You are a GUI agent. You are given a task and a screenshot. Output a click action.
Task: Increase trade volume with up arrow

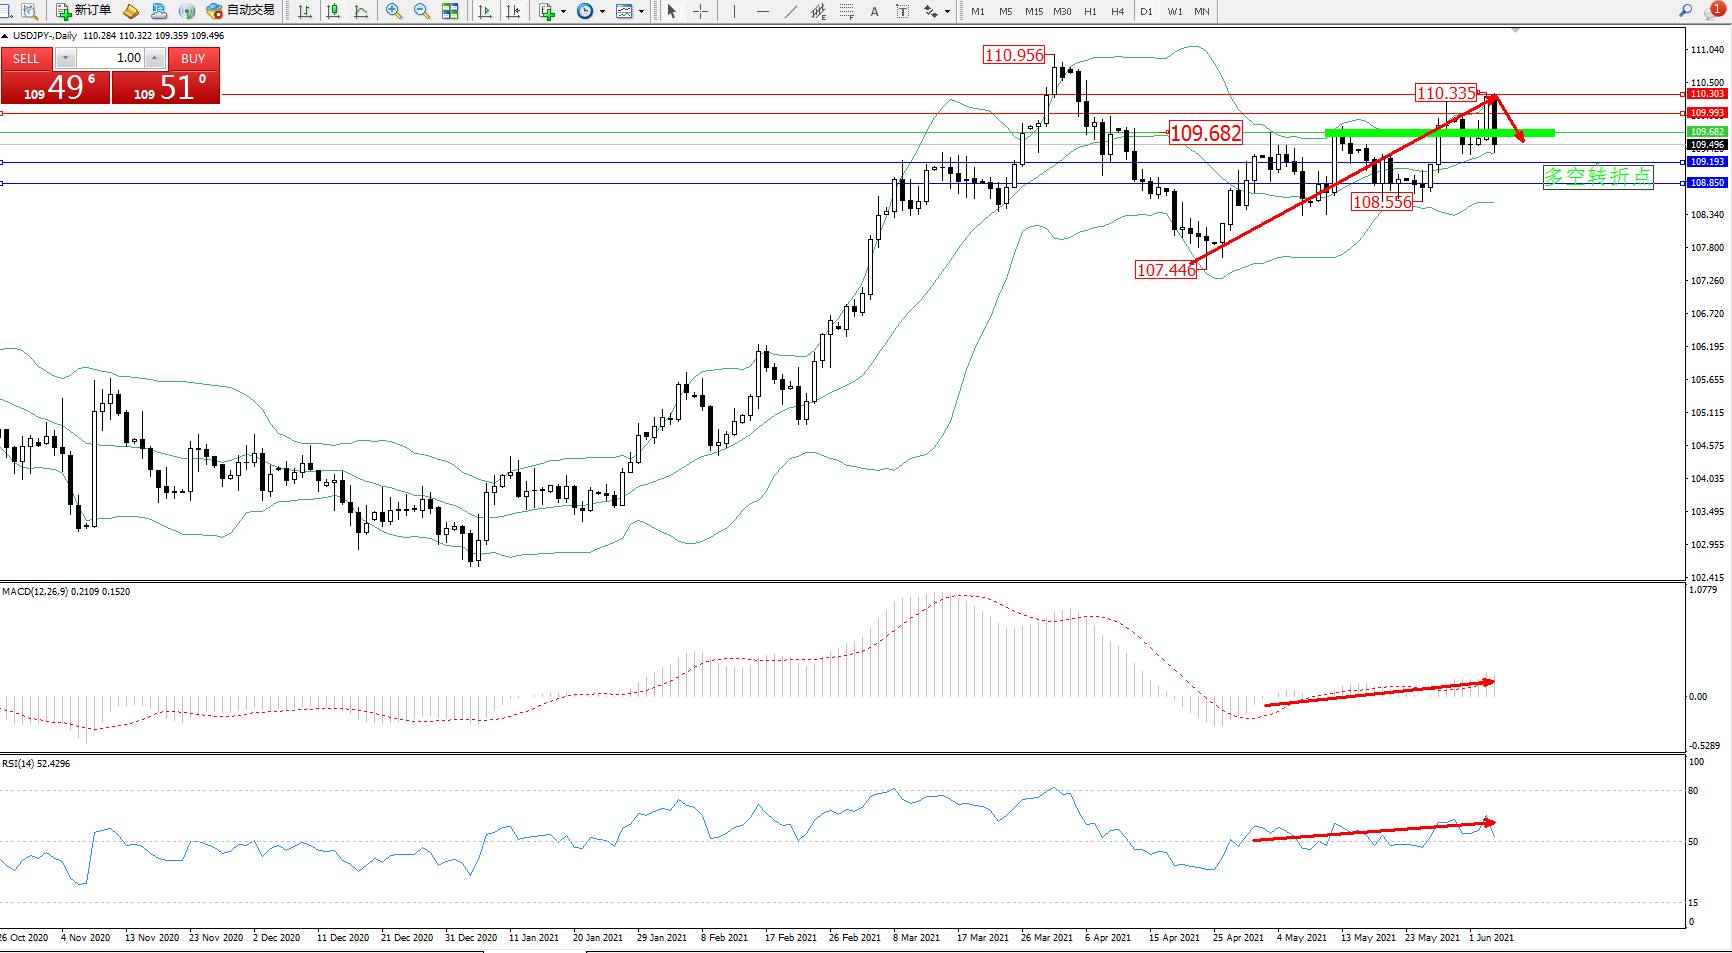[x=155, y=58]
